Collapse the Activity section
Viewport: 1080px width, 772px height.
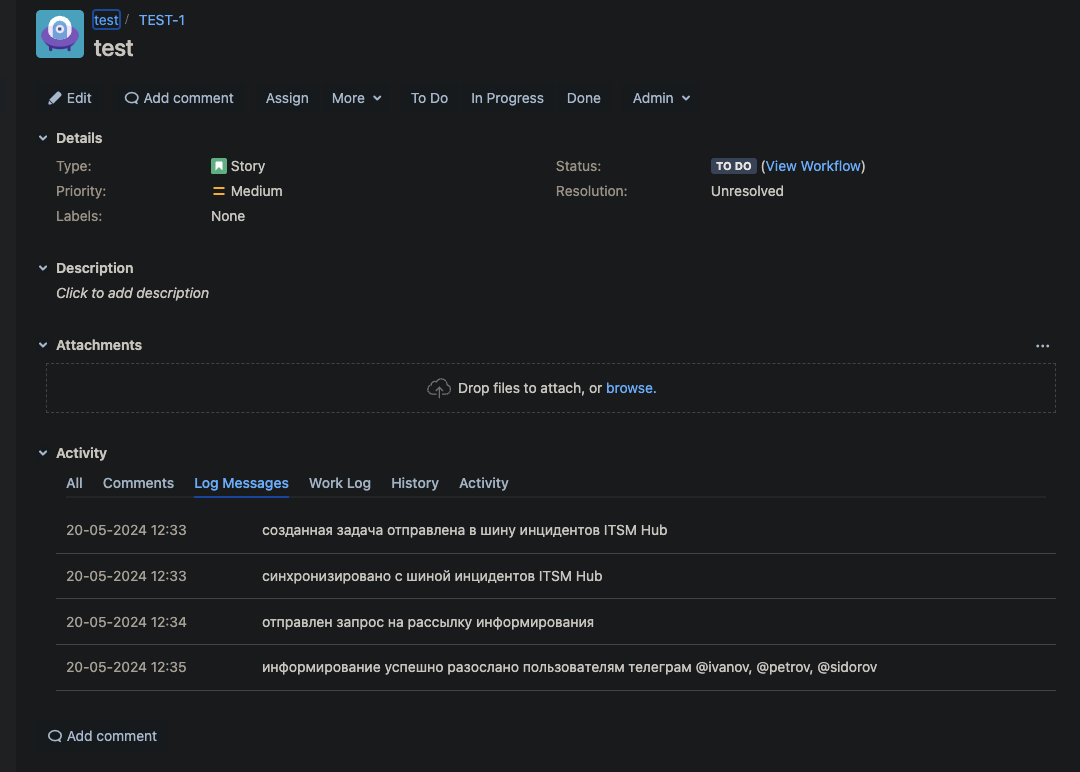coord(43,453)
